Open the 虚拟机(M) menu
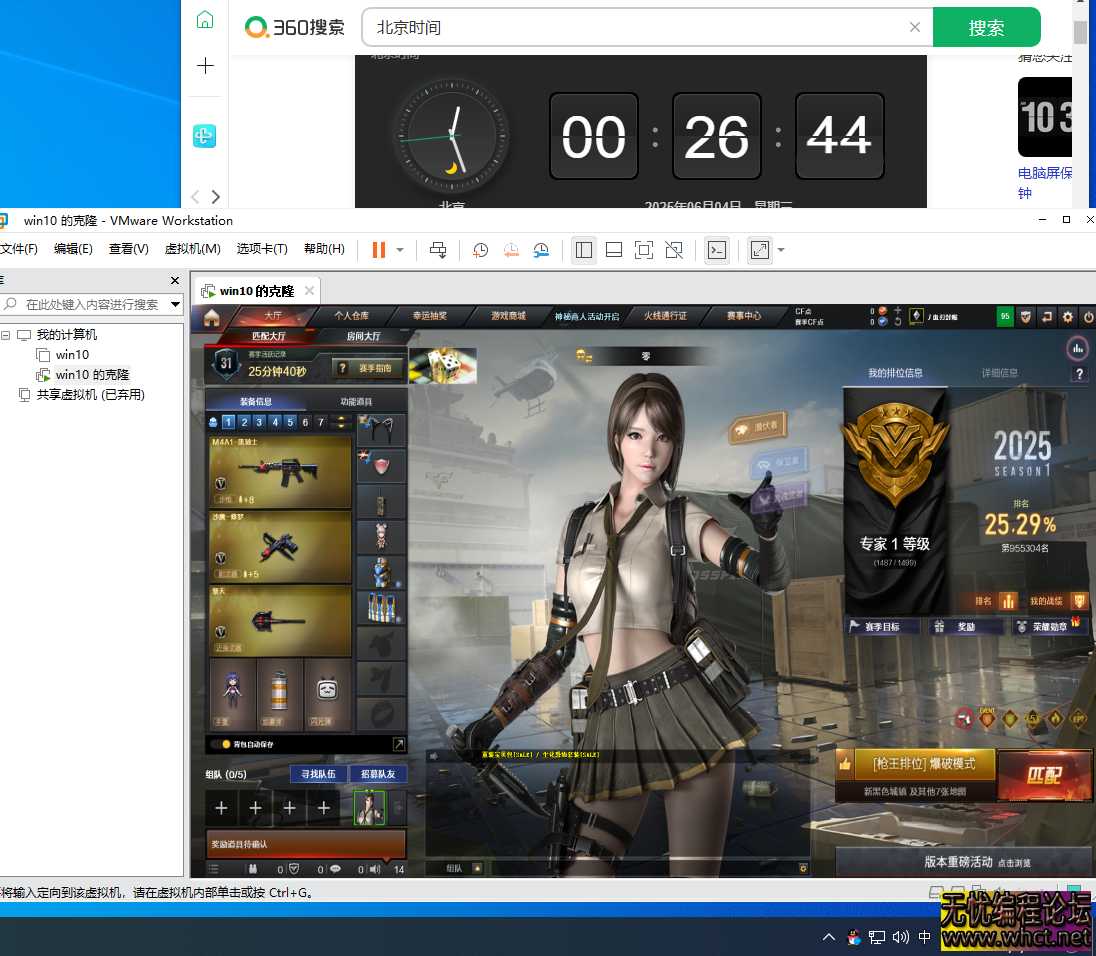The width and height of the screenshot is (1096, 956). pos(192,249)
